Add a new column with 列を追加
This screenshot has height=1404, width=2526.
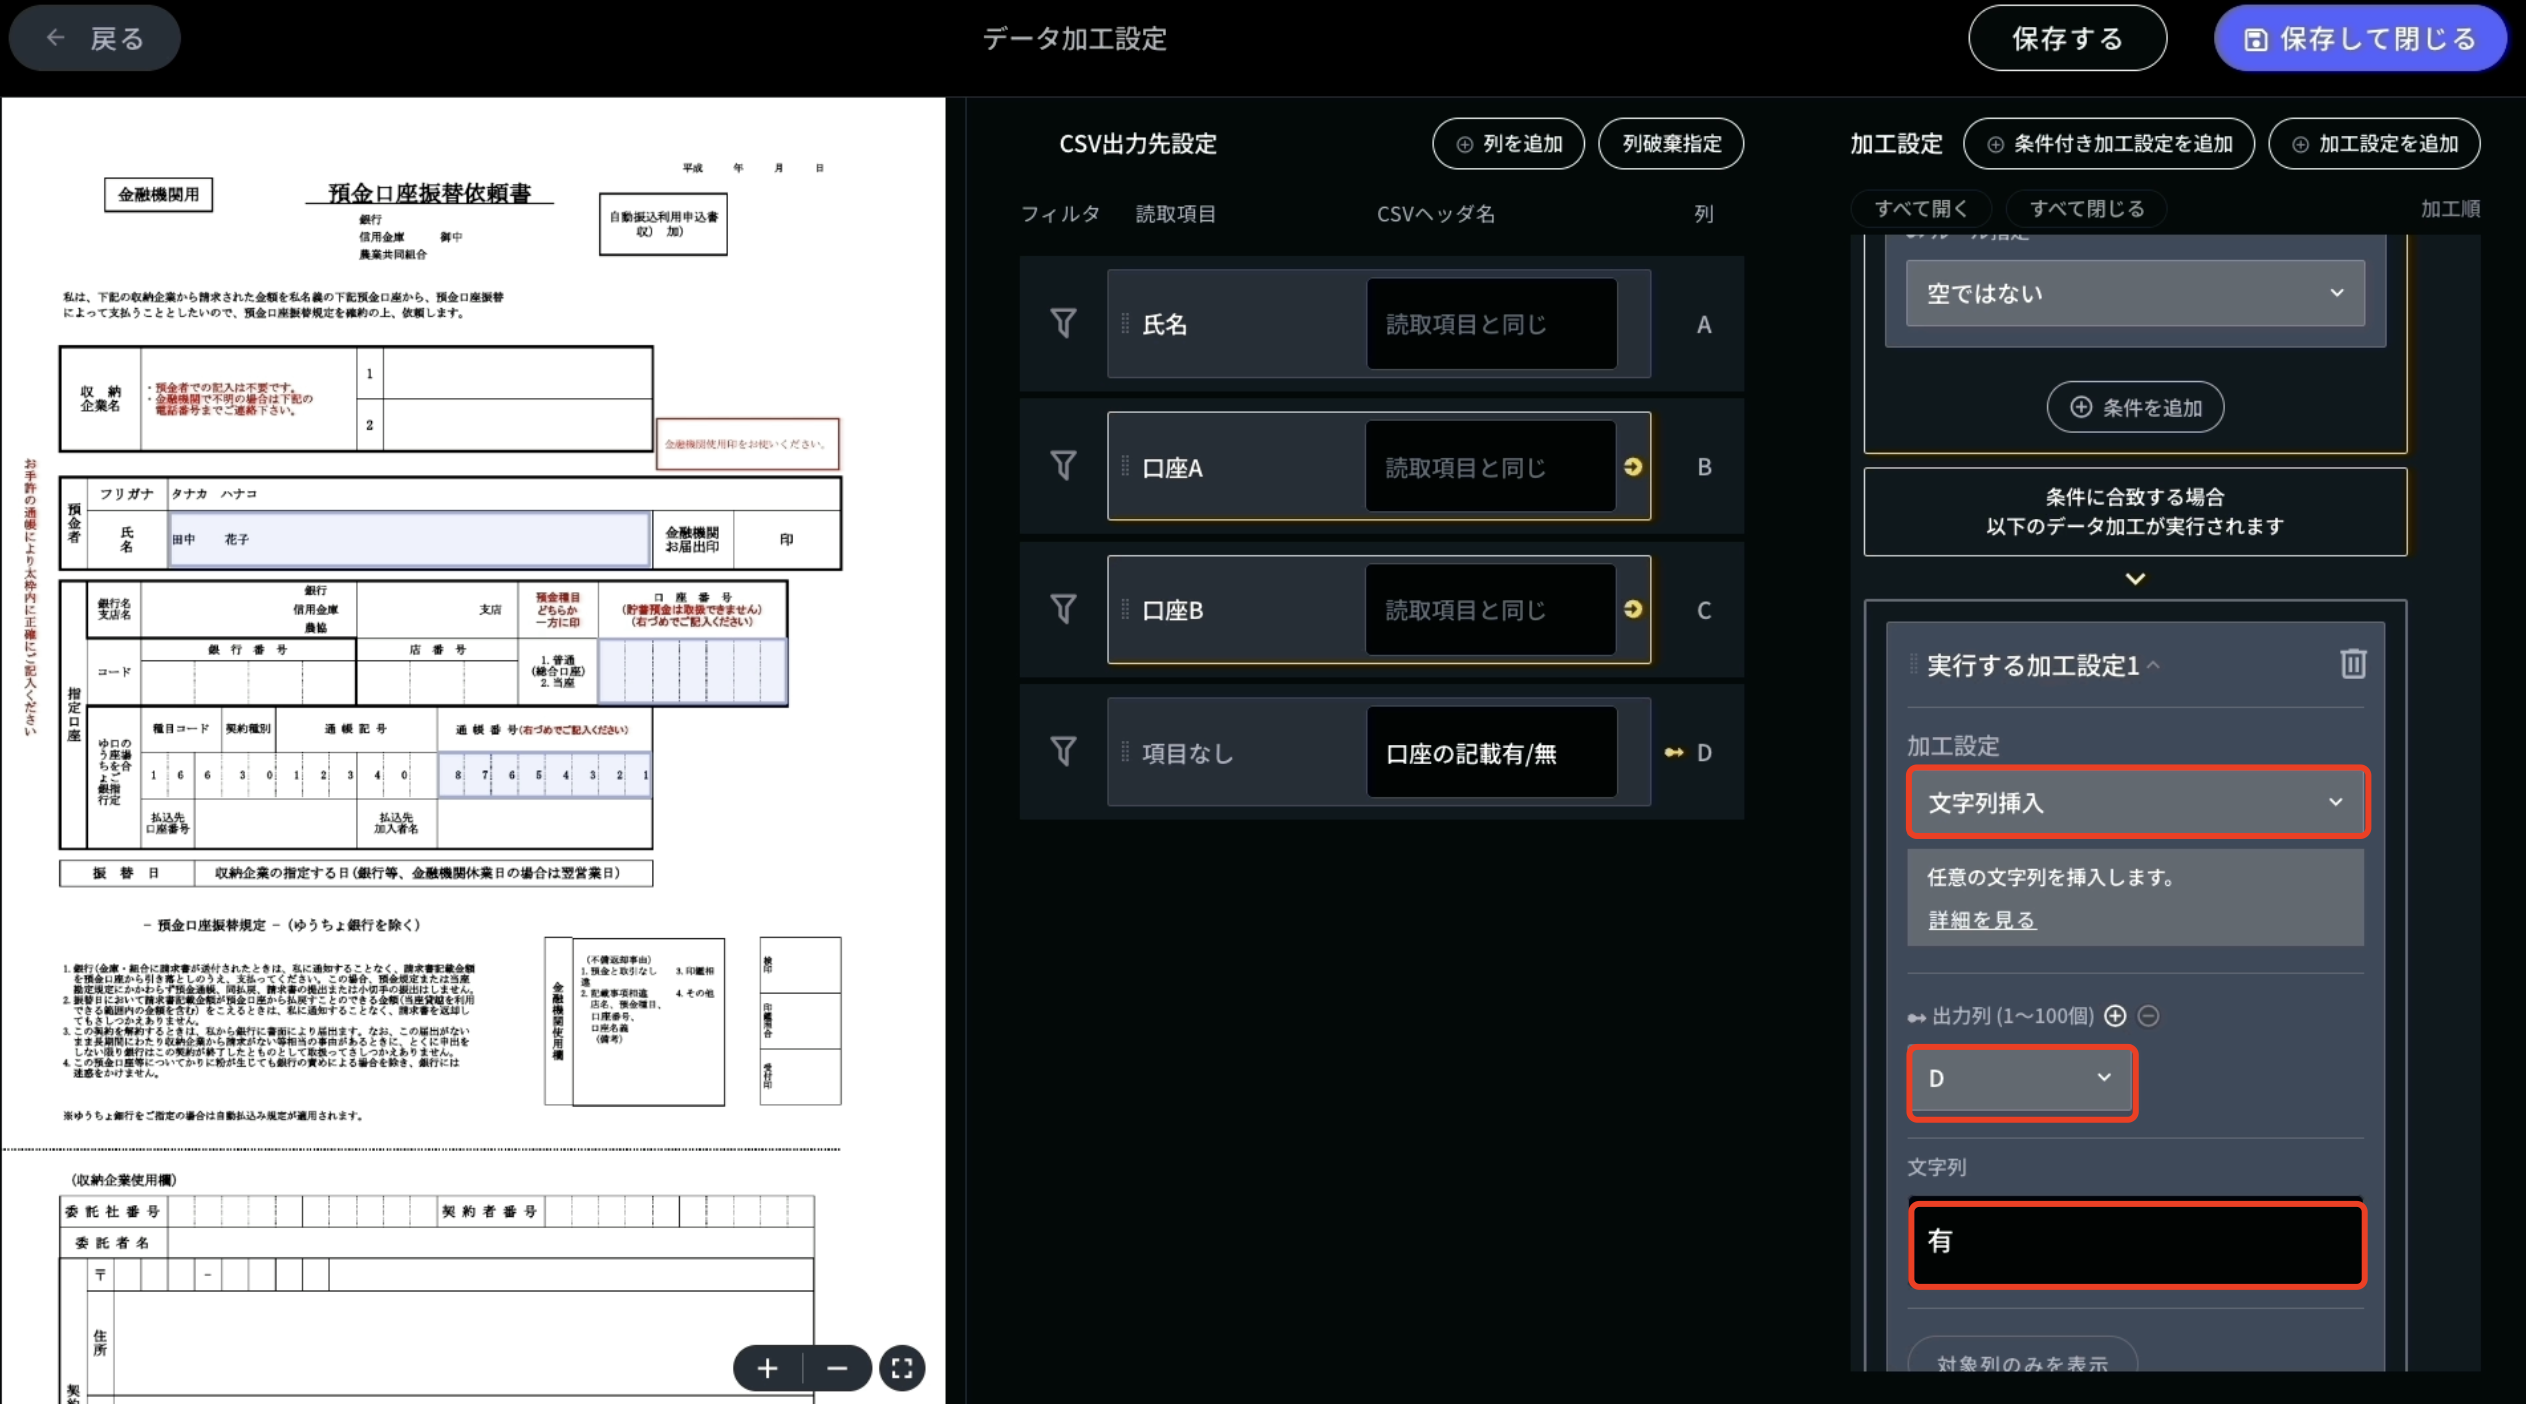pos(1508,143)
